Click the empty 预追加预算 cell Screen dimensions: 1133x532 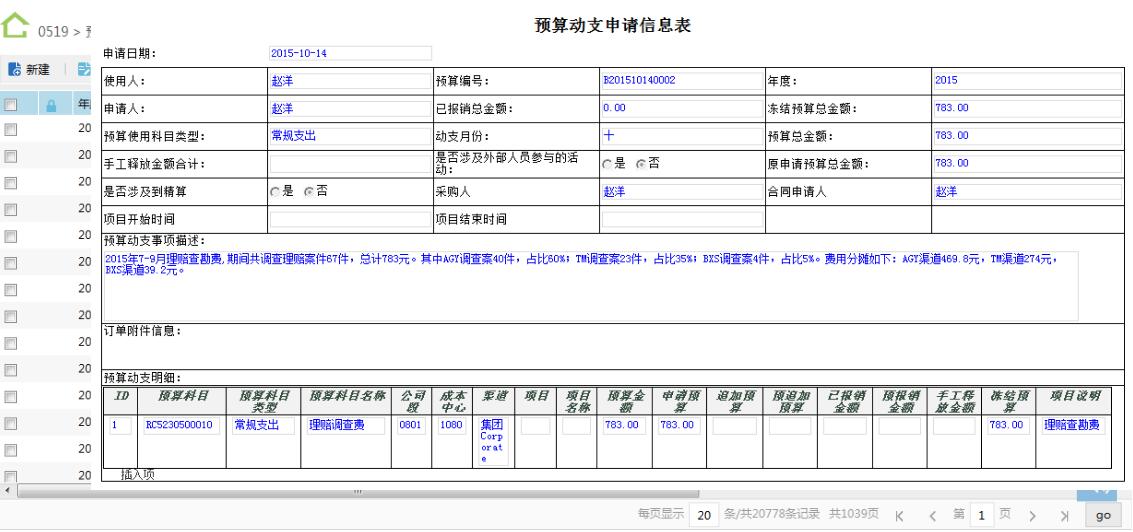point(790,426)
